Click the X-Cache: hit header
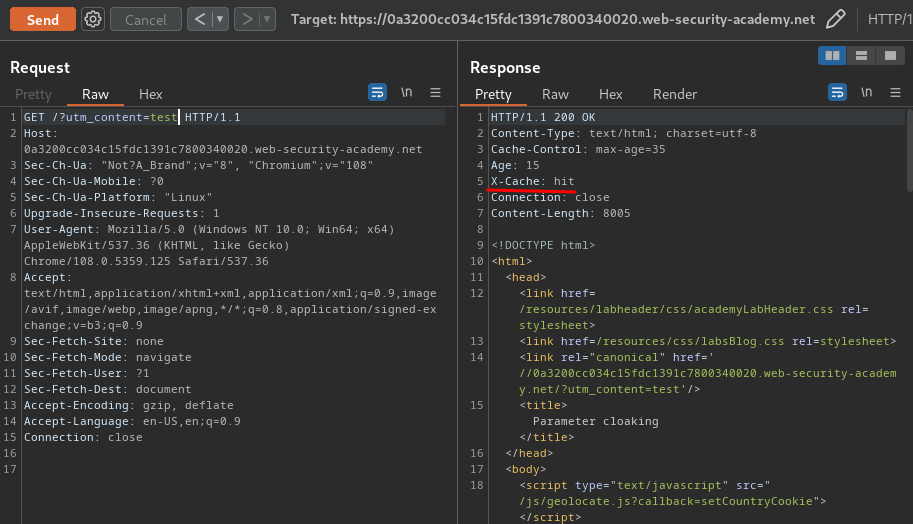 pyautogui.click(x=533, y=181)
